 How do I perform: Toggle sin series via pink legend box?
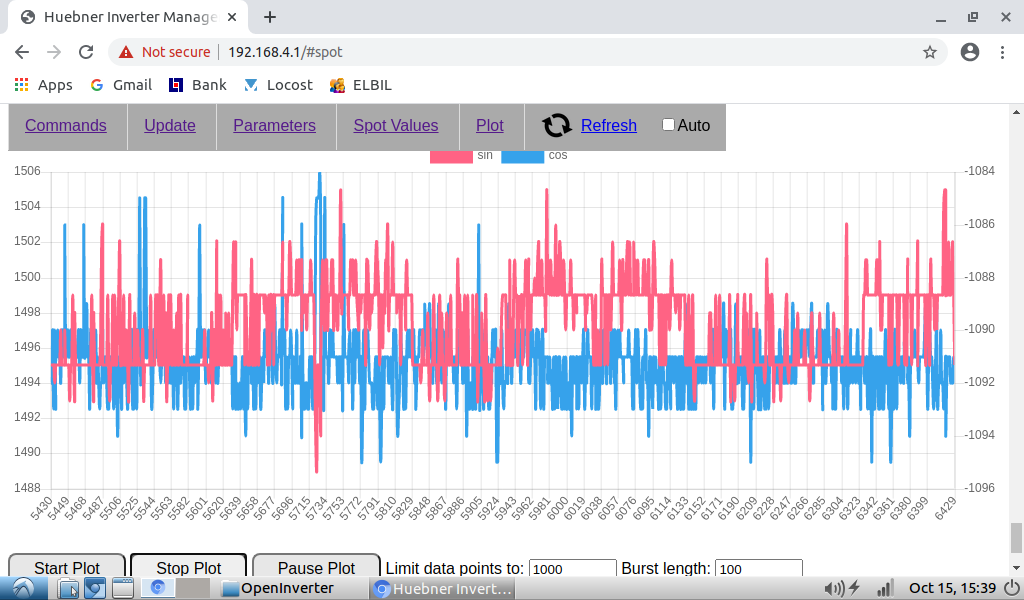click(450, 156)
